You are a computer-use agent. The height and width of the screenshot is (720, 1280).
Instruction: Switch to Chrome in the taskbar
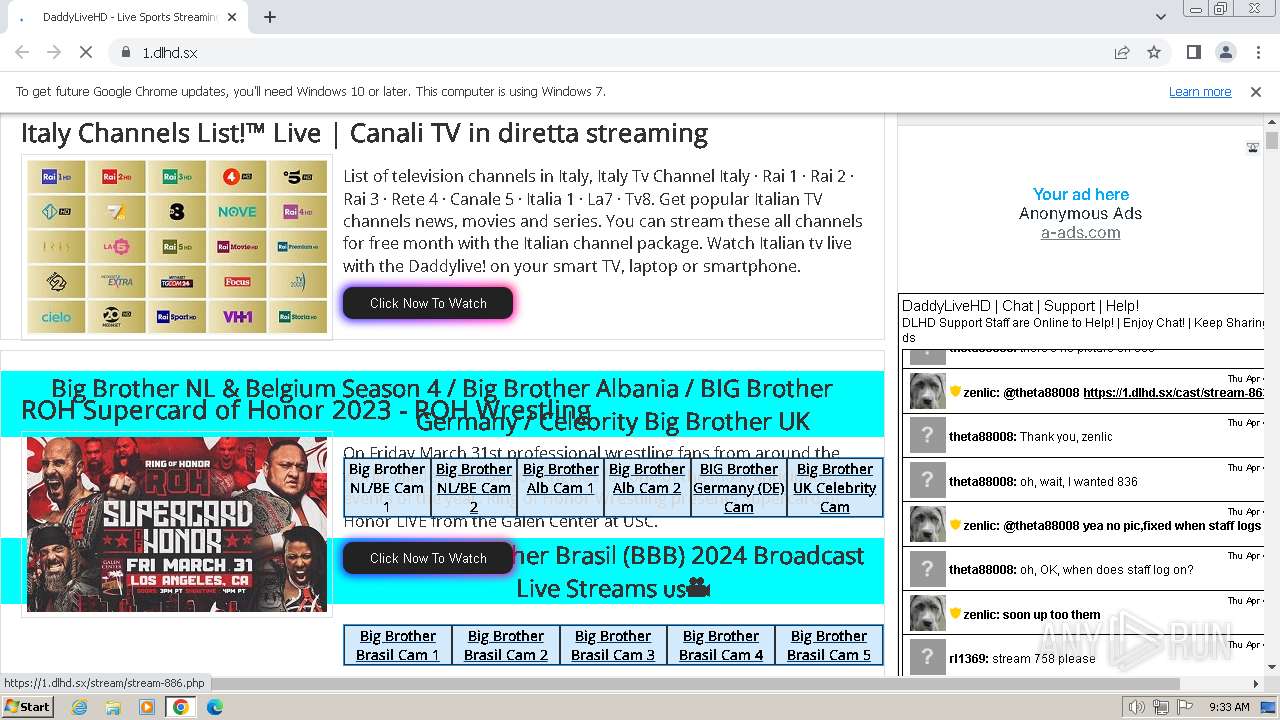pos(181,707)
